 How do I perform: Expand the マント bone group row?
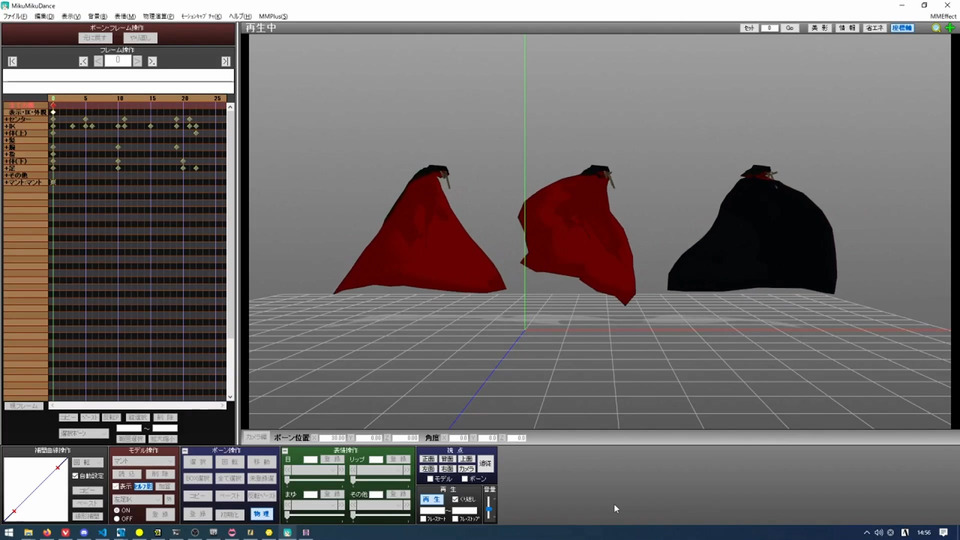click(x=6, y=183)
